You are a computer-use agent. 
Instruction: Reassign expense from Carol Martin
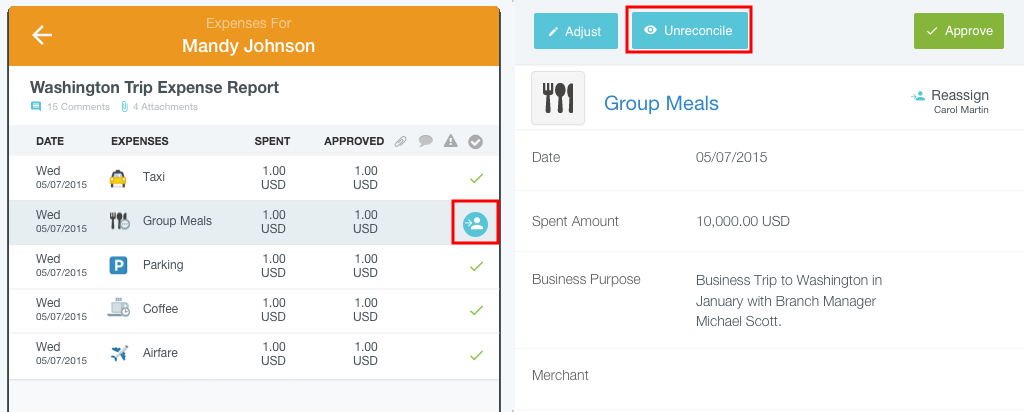(950, 102)
